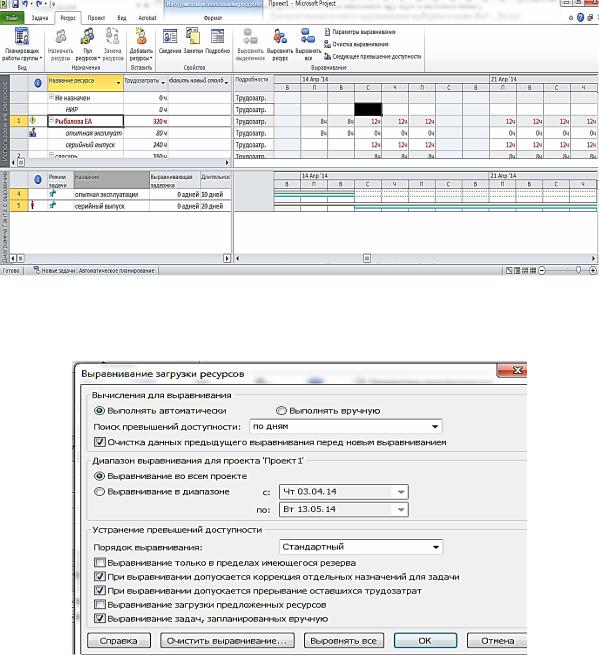Select Выравнивание в диапазоне option
The width and height of the screenshot is (599, 655).
[x=99, y=491]
